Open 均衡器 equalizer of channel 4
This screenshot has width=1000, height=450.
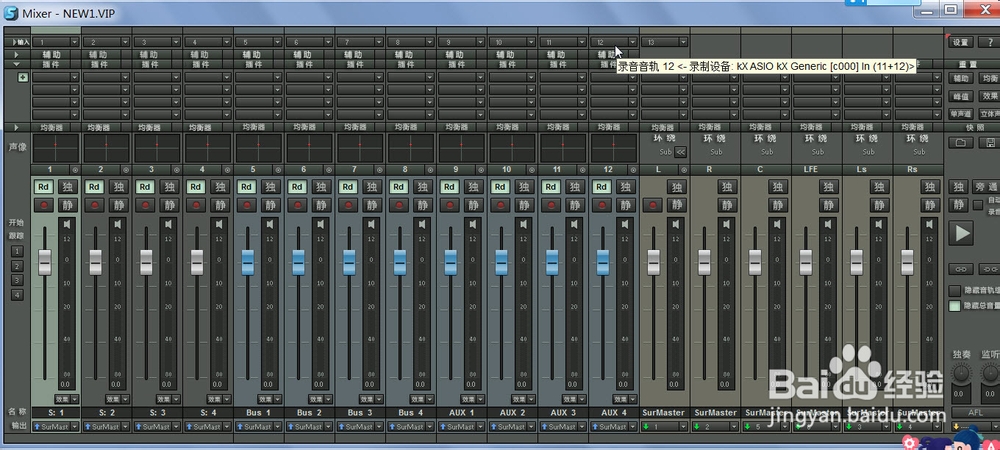pyautogui.click(x=201, y=127)
